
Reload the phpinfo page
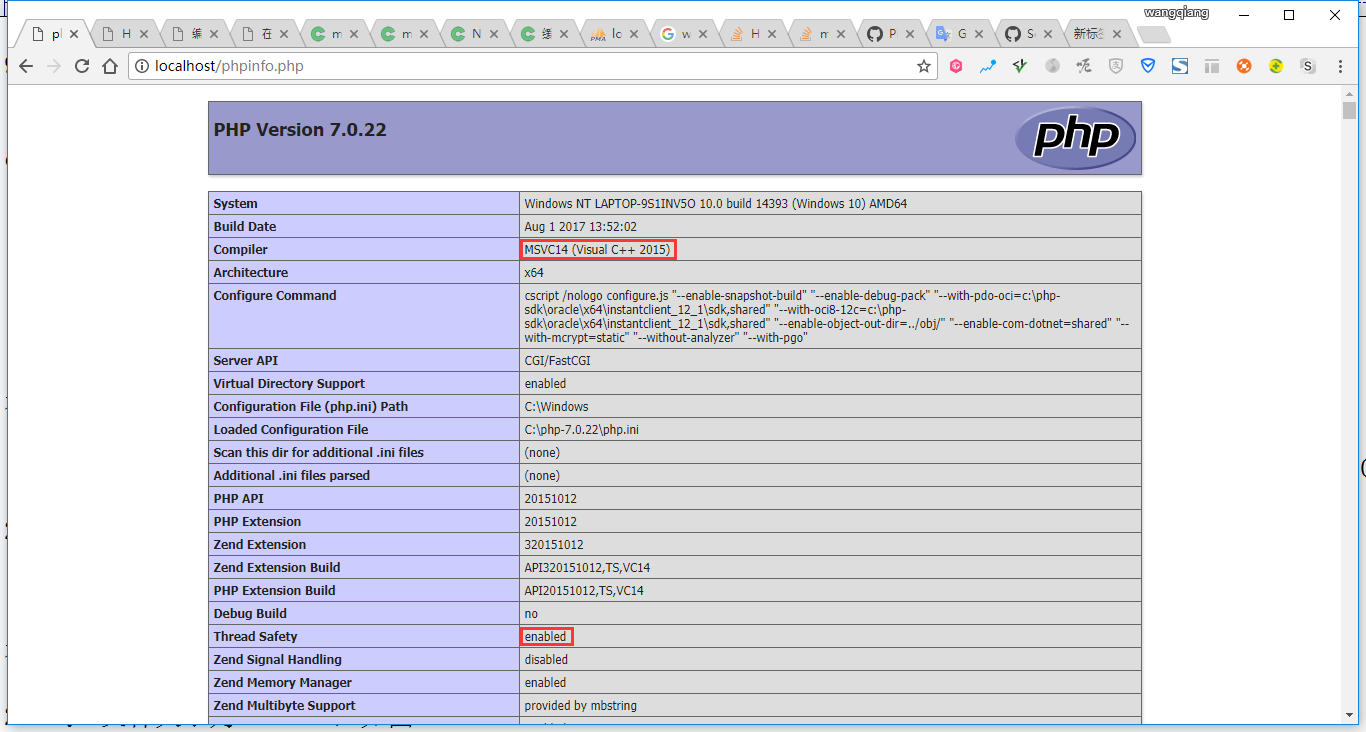click(x=82, y=66)
